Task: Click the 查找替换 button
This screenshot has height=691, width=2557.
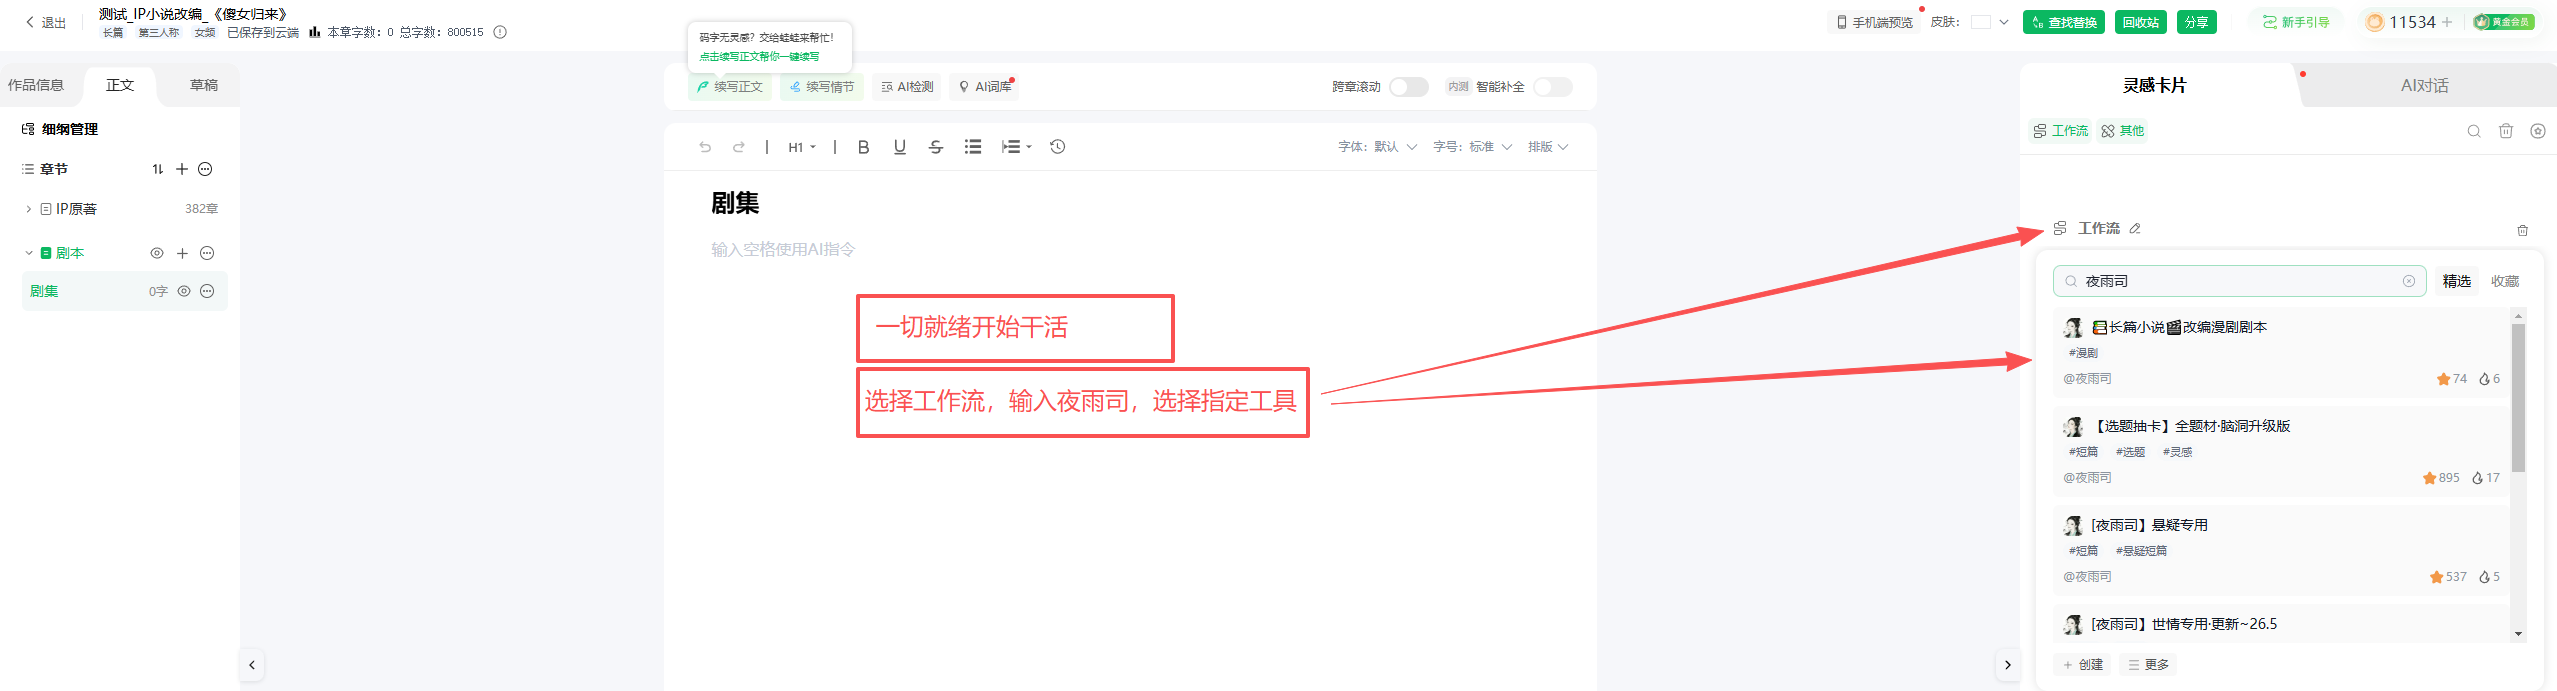Action: (x=2064, y=22)
